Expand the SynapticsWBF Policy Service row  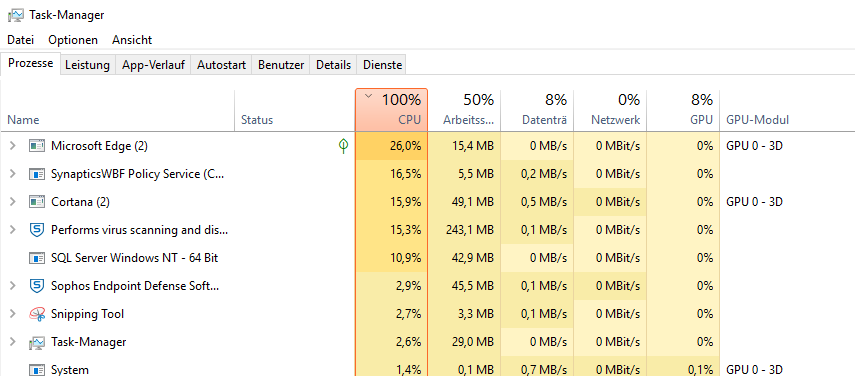coord(13,174)
